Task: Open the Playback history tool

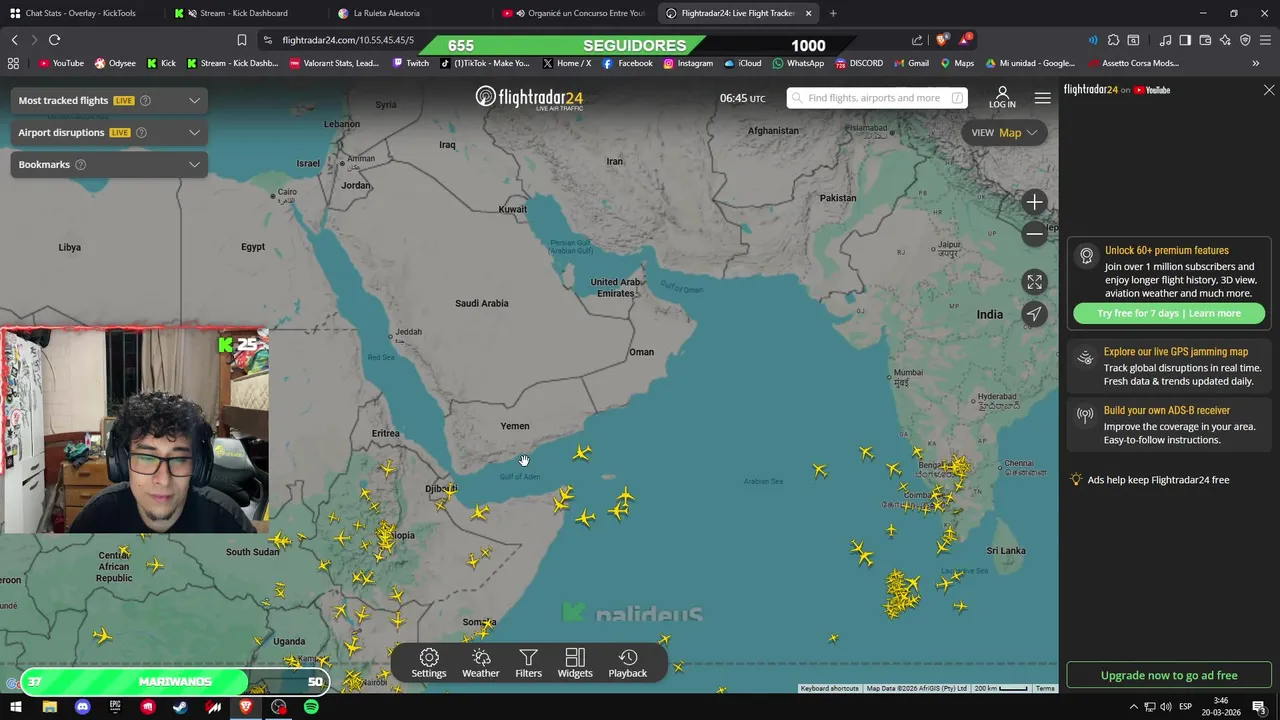Action: (628, 663)
